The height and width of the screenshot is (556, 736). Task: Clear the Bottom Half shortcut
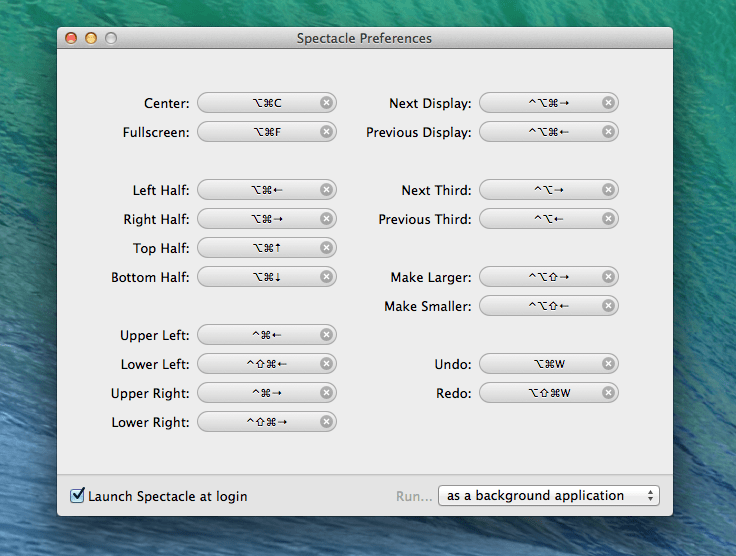326,277
